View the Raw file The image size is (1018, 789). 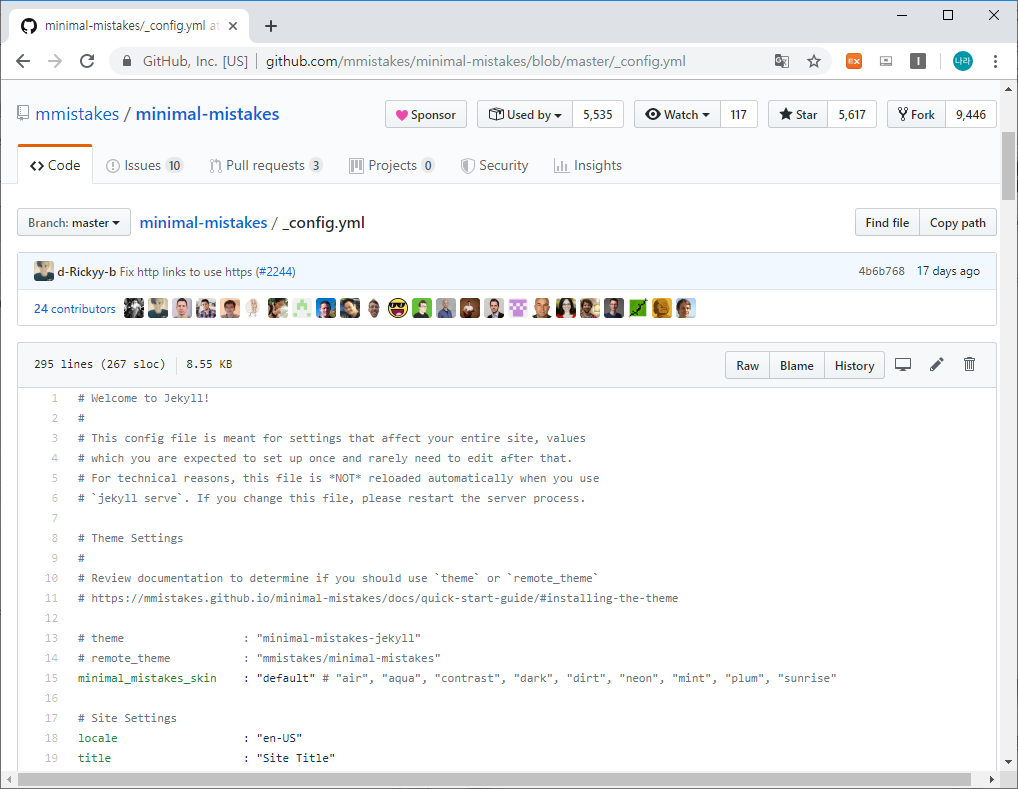(x=747, y=366)
